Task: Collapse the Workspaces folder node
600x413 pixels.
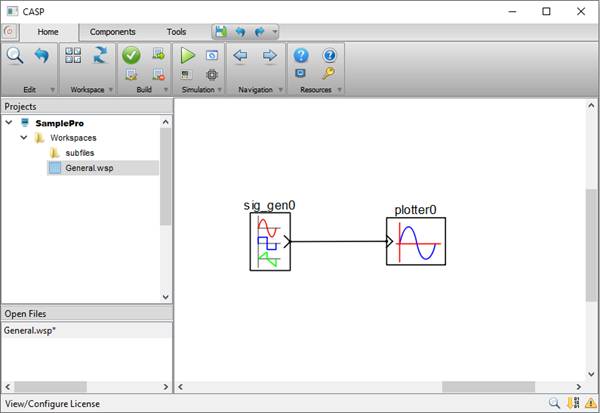Action: [23, 137]
